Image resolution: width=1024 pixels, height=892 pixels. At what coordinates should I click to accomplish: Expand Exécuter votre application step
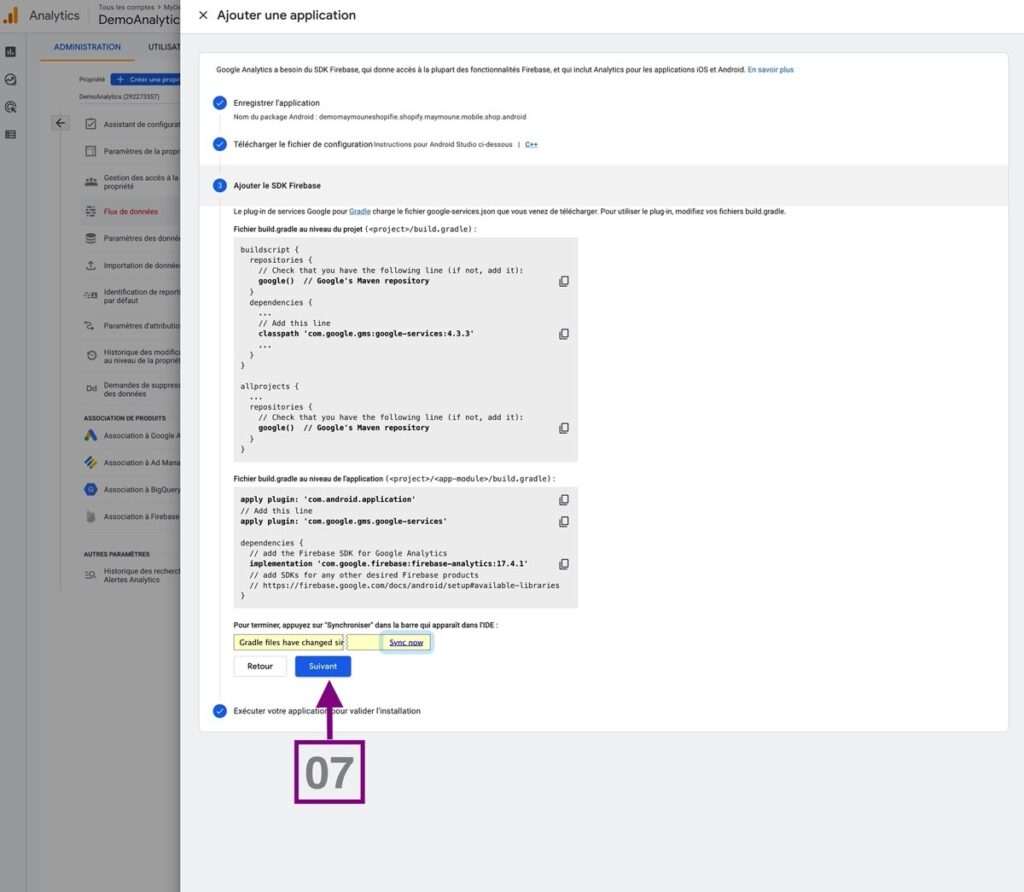pyautogui.click(x=327, y=711)
